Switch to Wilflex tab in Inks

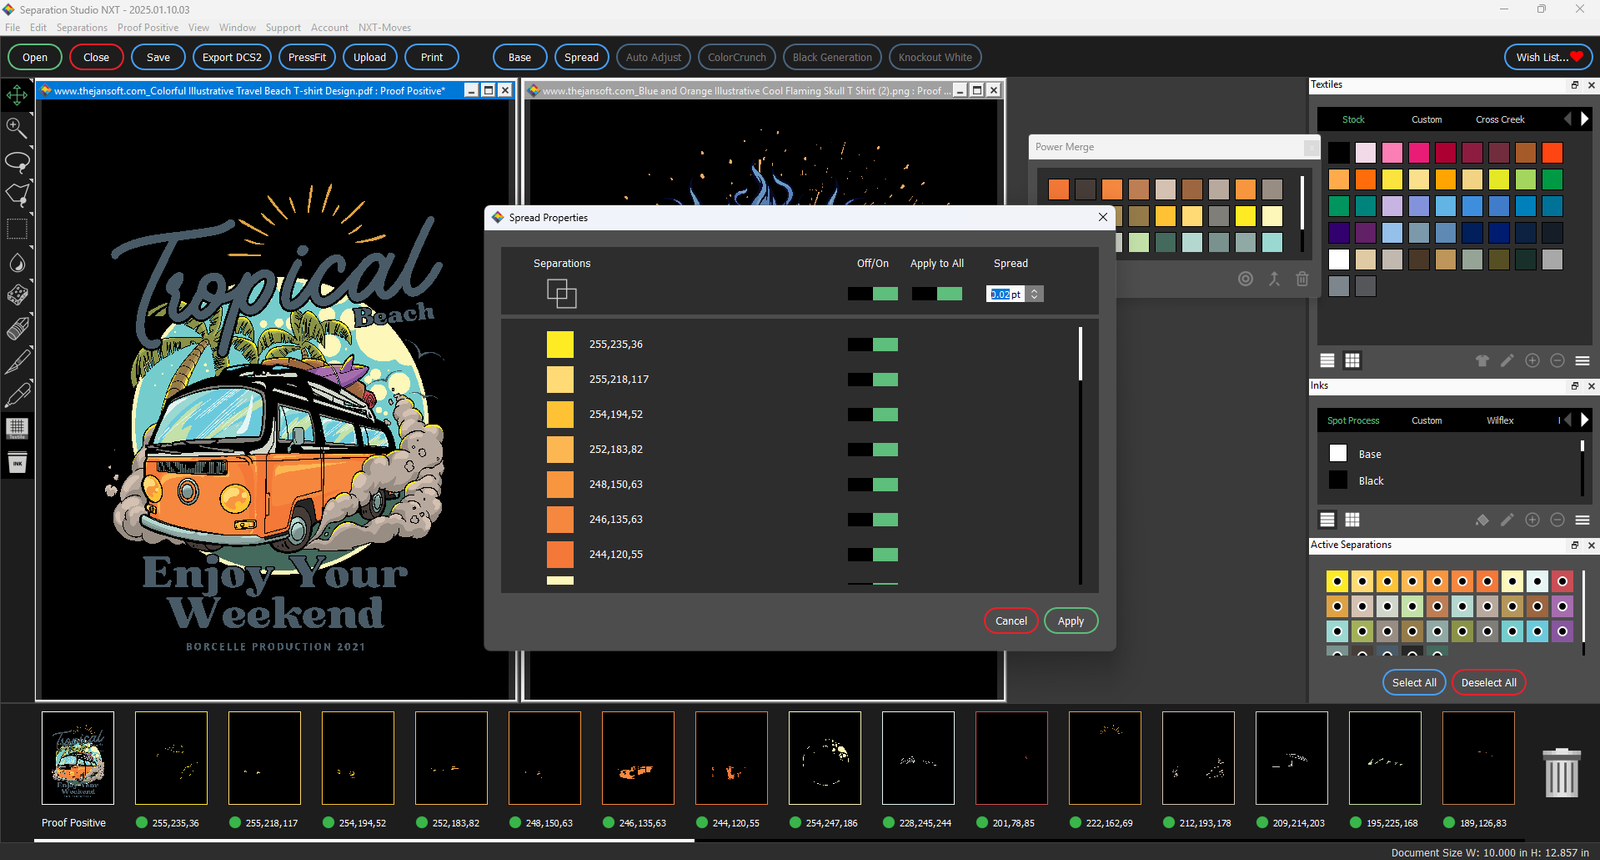click(1500, 420)
